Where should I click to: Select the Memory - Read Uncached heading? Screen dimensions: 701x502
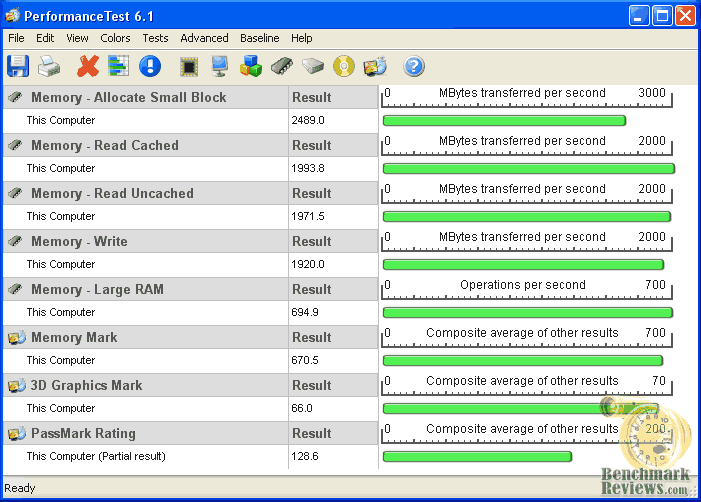point(112,193)
